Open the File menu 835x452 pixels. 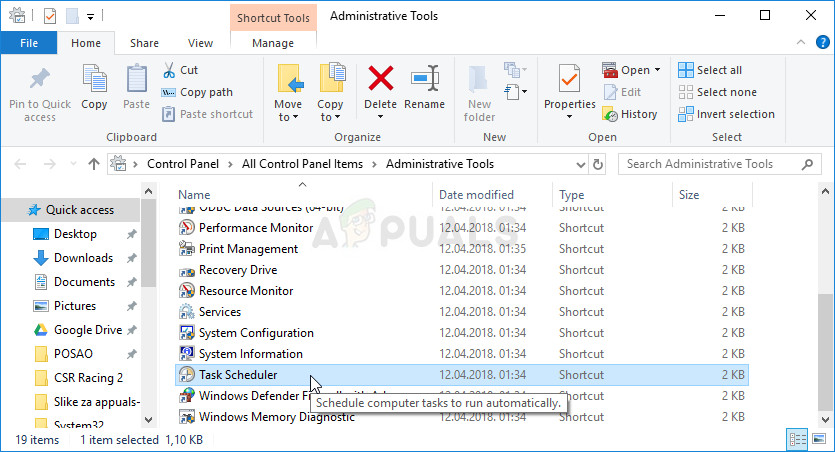pyautogui.click(x=29, y=43)
